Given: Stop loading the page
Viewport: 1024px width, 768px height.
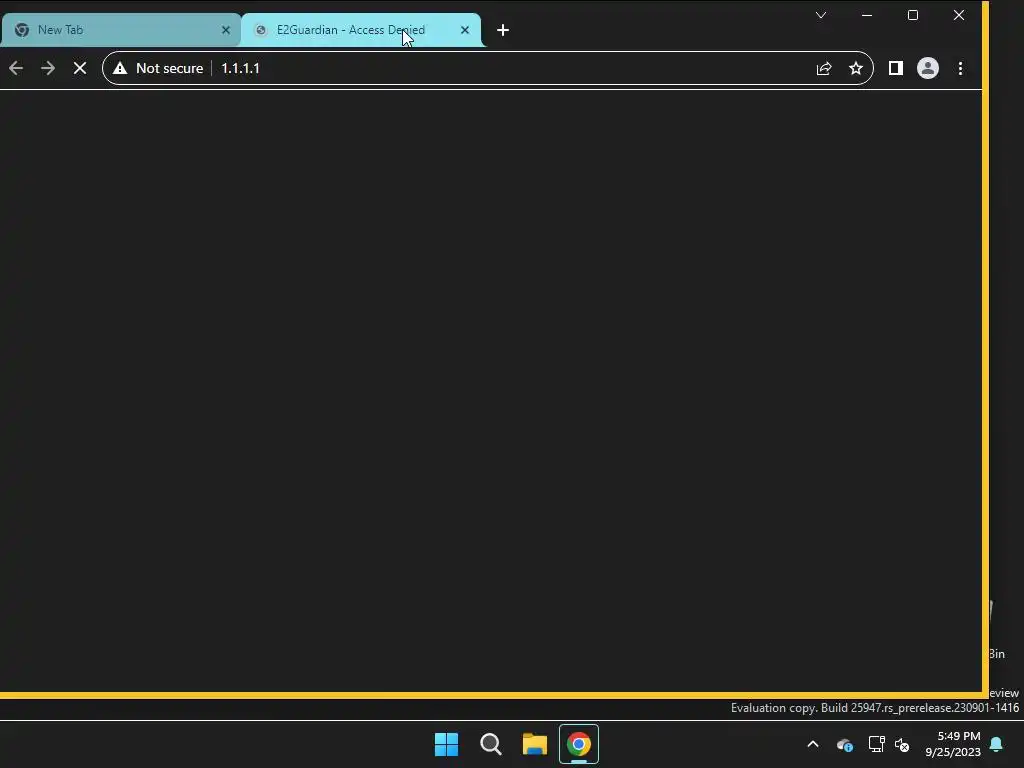Looking at the screenshot, I should tap(80, 68).
